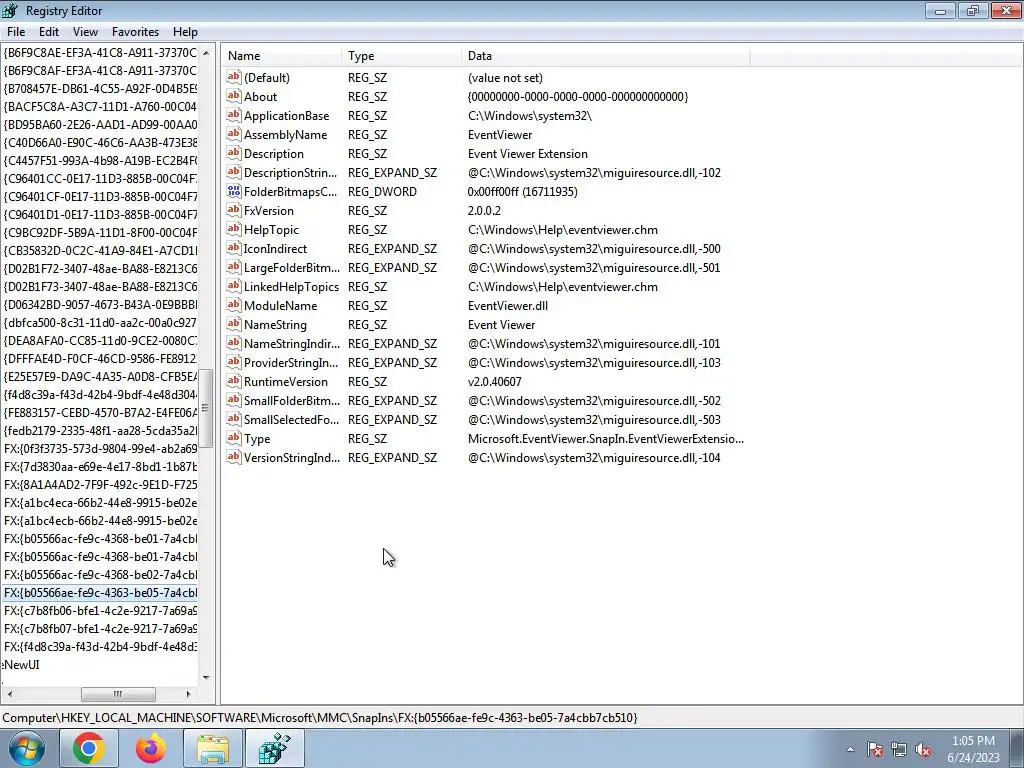Click the HelpTopic value icon
The image size is (1024, 768).
click(234, 229)
